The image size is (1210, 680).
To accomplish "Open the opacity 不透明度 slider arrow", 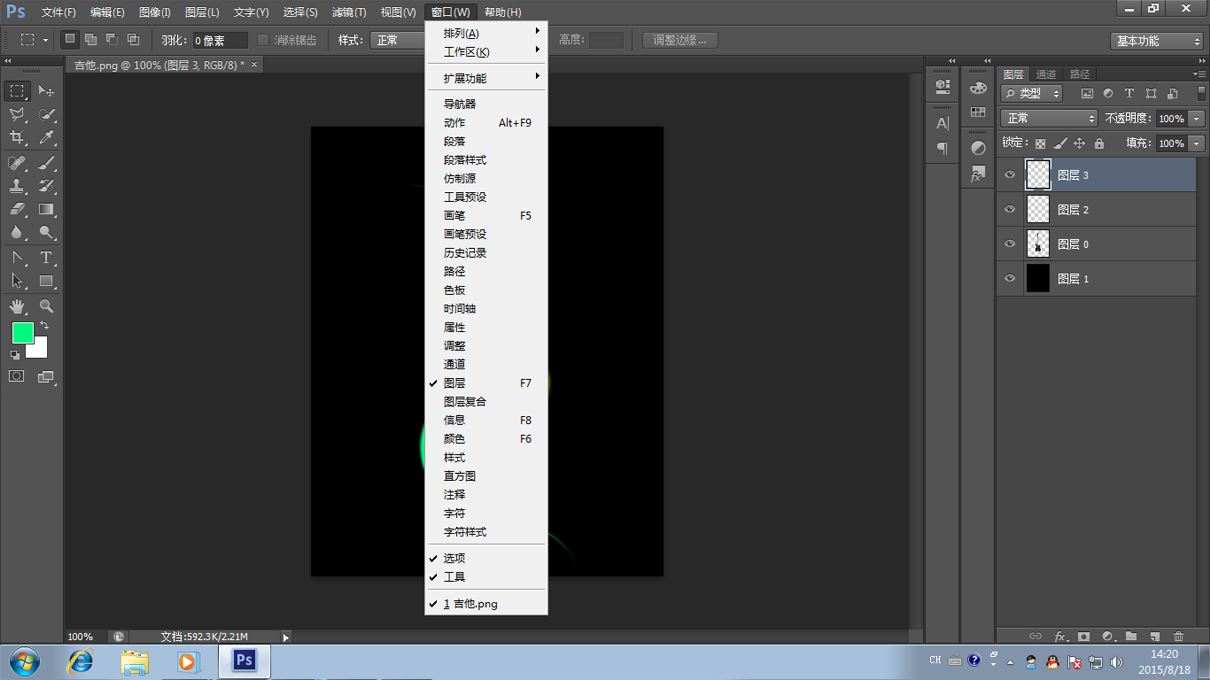I will [x=1197, y=118].
